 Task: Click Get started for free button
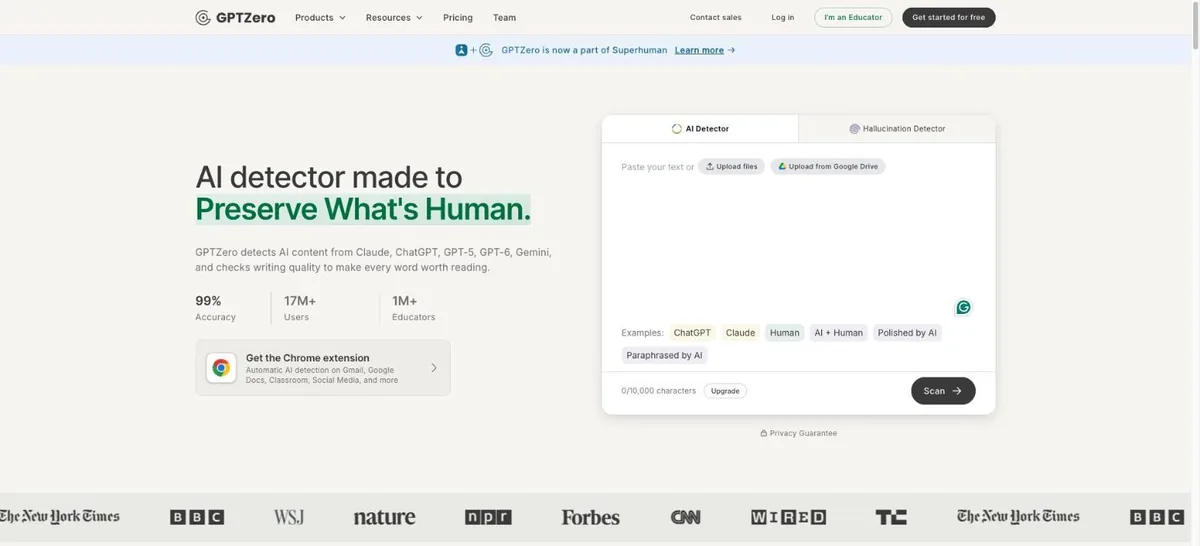(949, 17)
